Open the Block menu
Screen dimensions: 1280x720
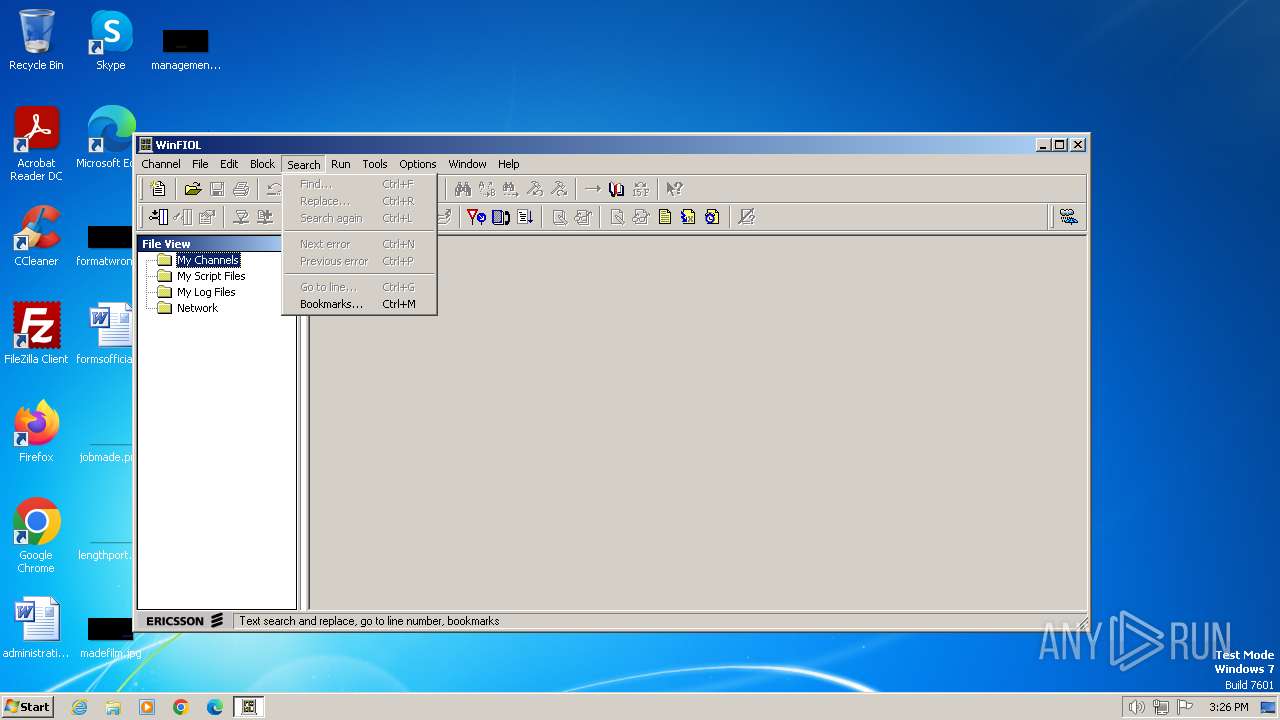(262, 164)
